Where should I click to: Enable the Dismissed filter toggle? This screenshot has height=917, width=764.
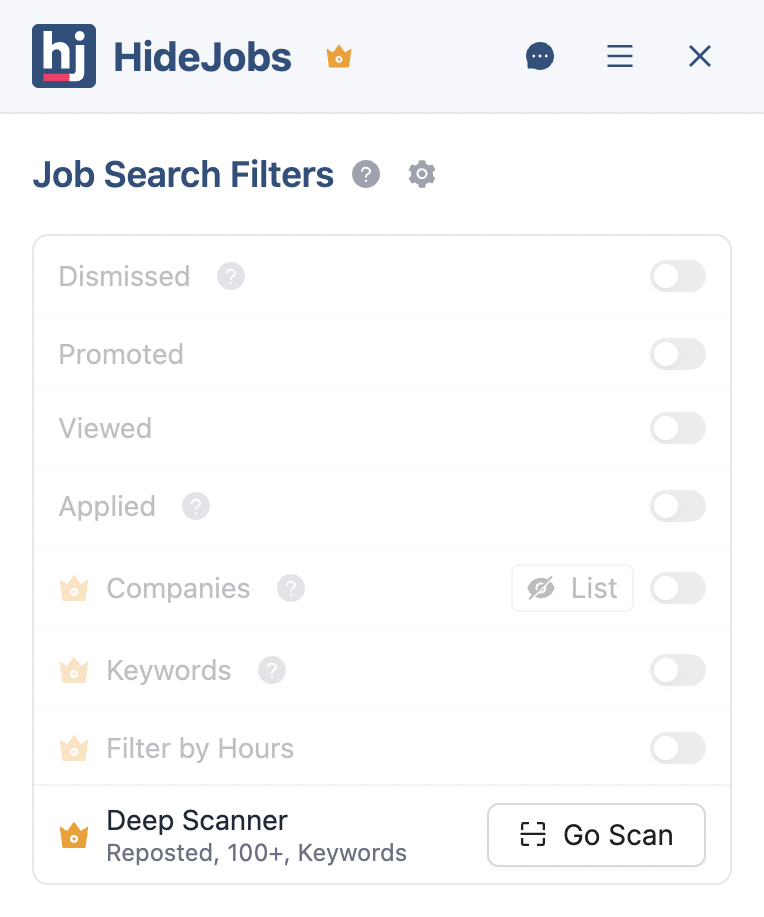tap(678, 276)
